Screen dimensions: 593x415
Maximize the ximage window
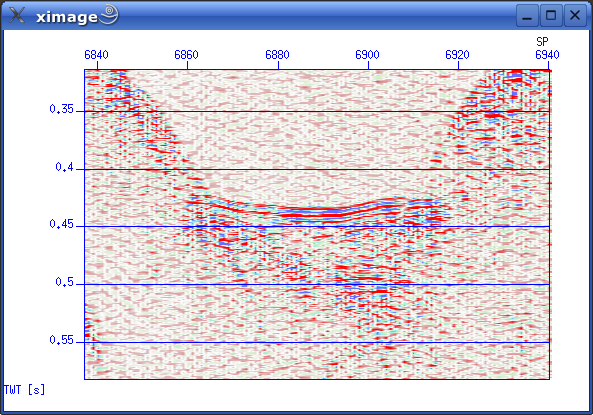pos(551,16)
